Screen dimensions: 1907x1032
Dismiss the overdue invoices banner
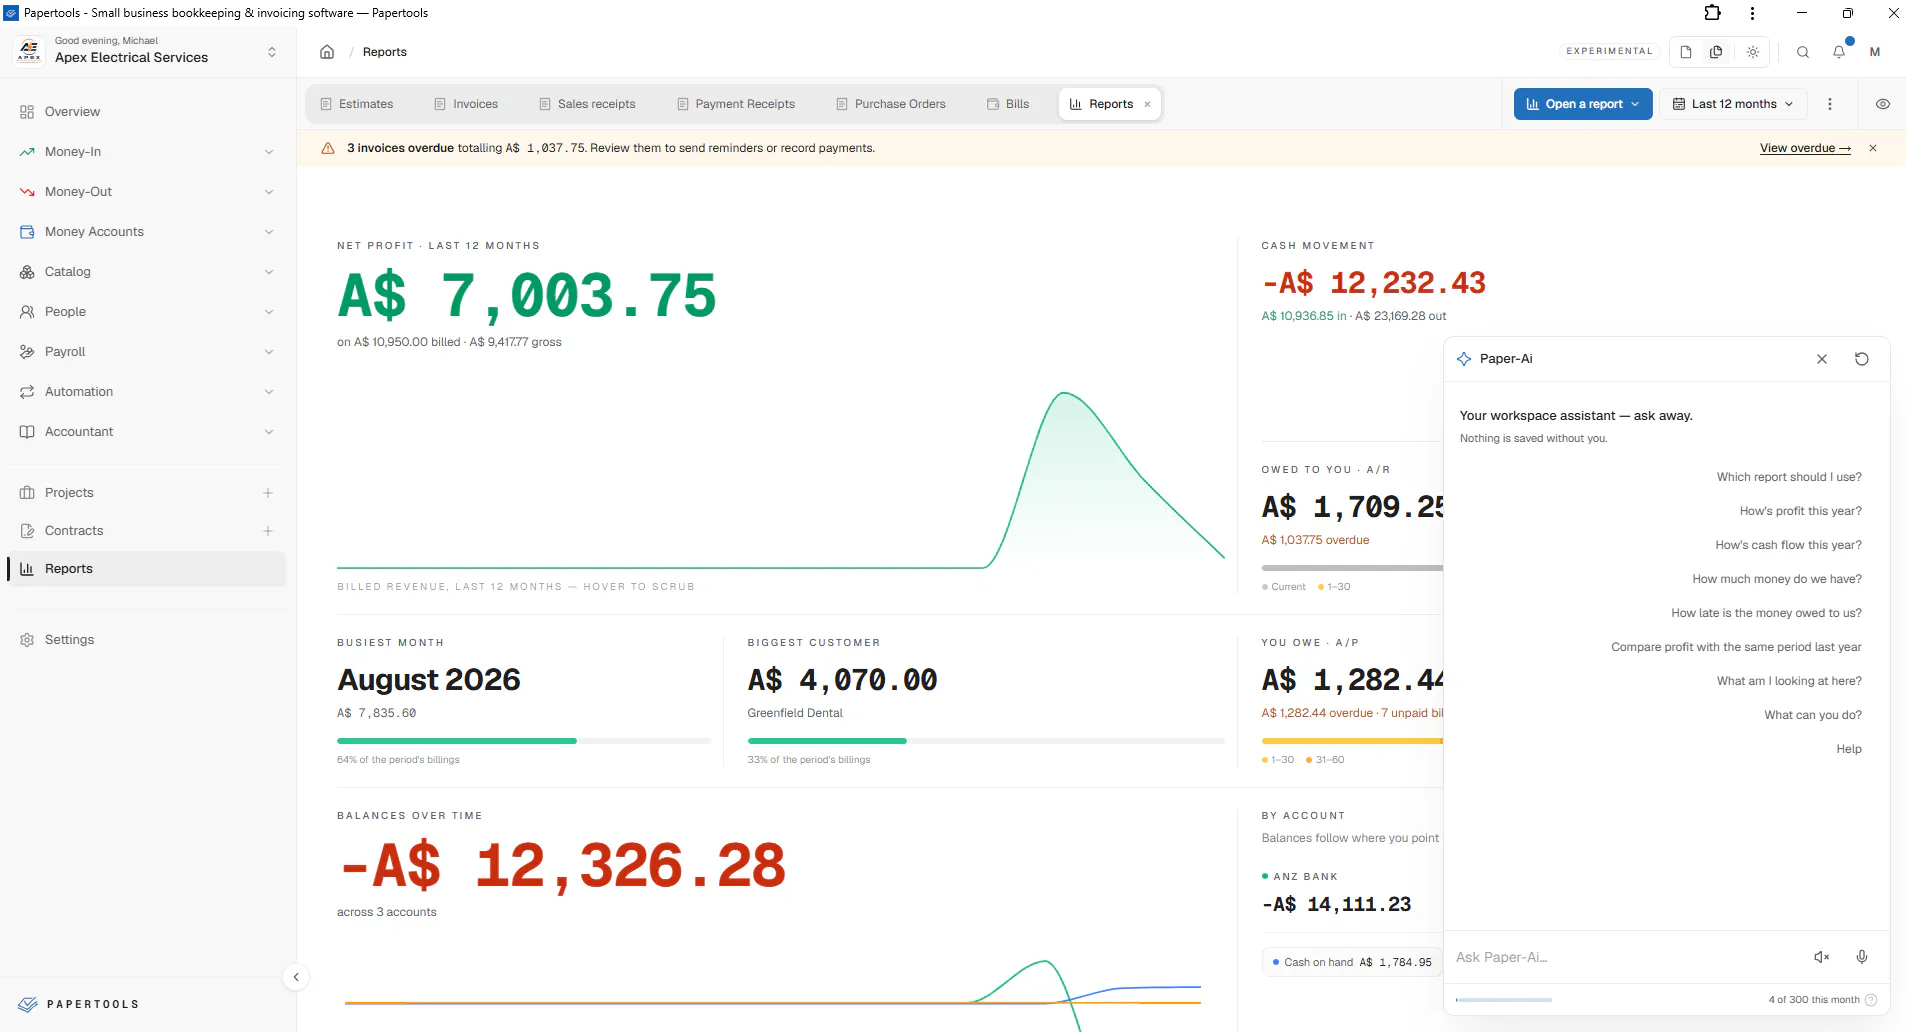click(x=1873, y=148)
